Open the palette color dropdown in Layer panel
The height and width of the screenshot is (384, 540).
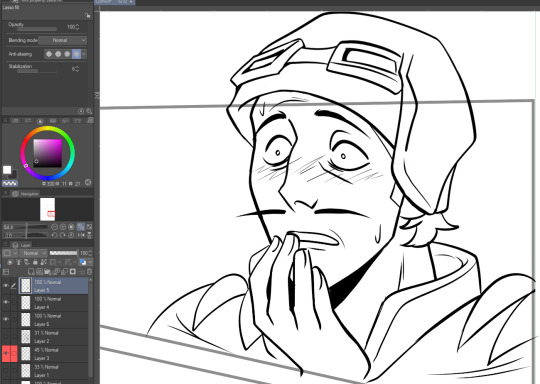[x=10, y=253]
